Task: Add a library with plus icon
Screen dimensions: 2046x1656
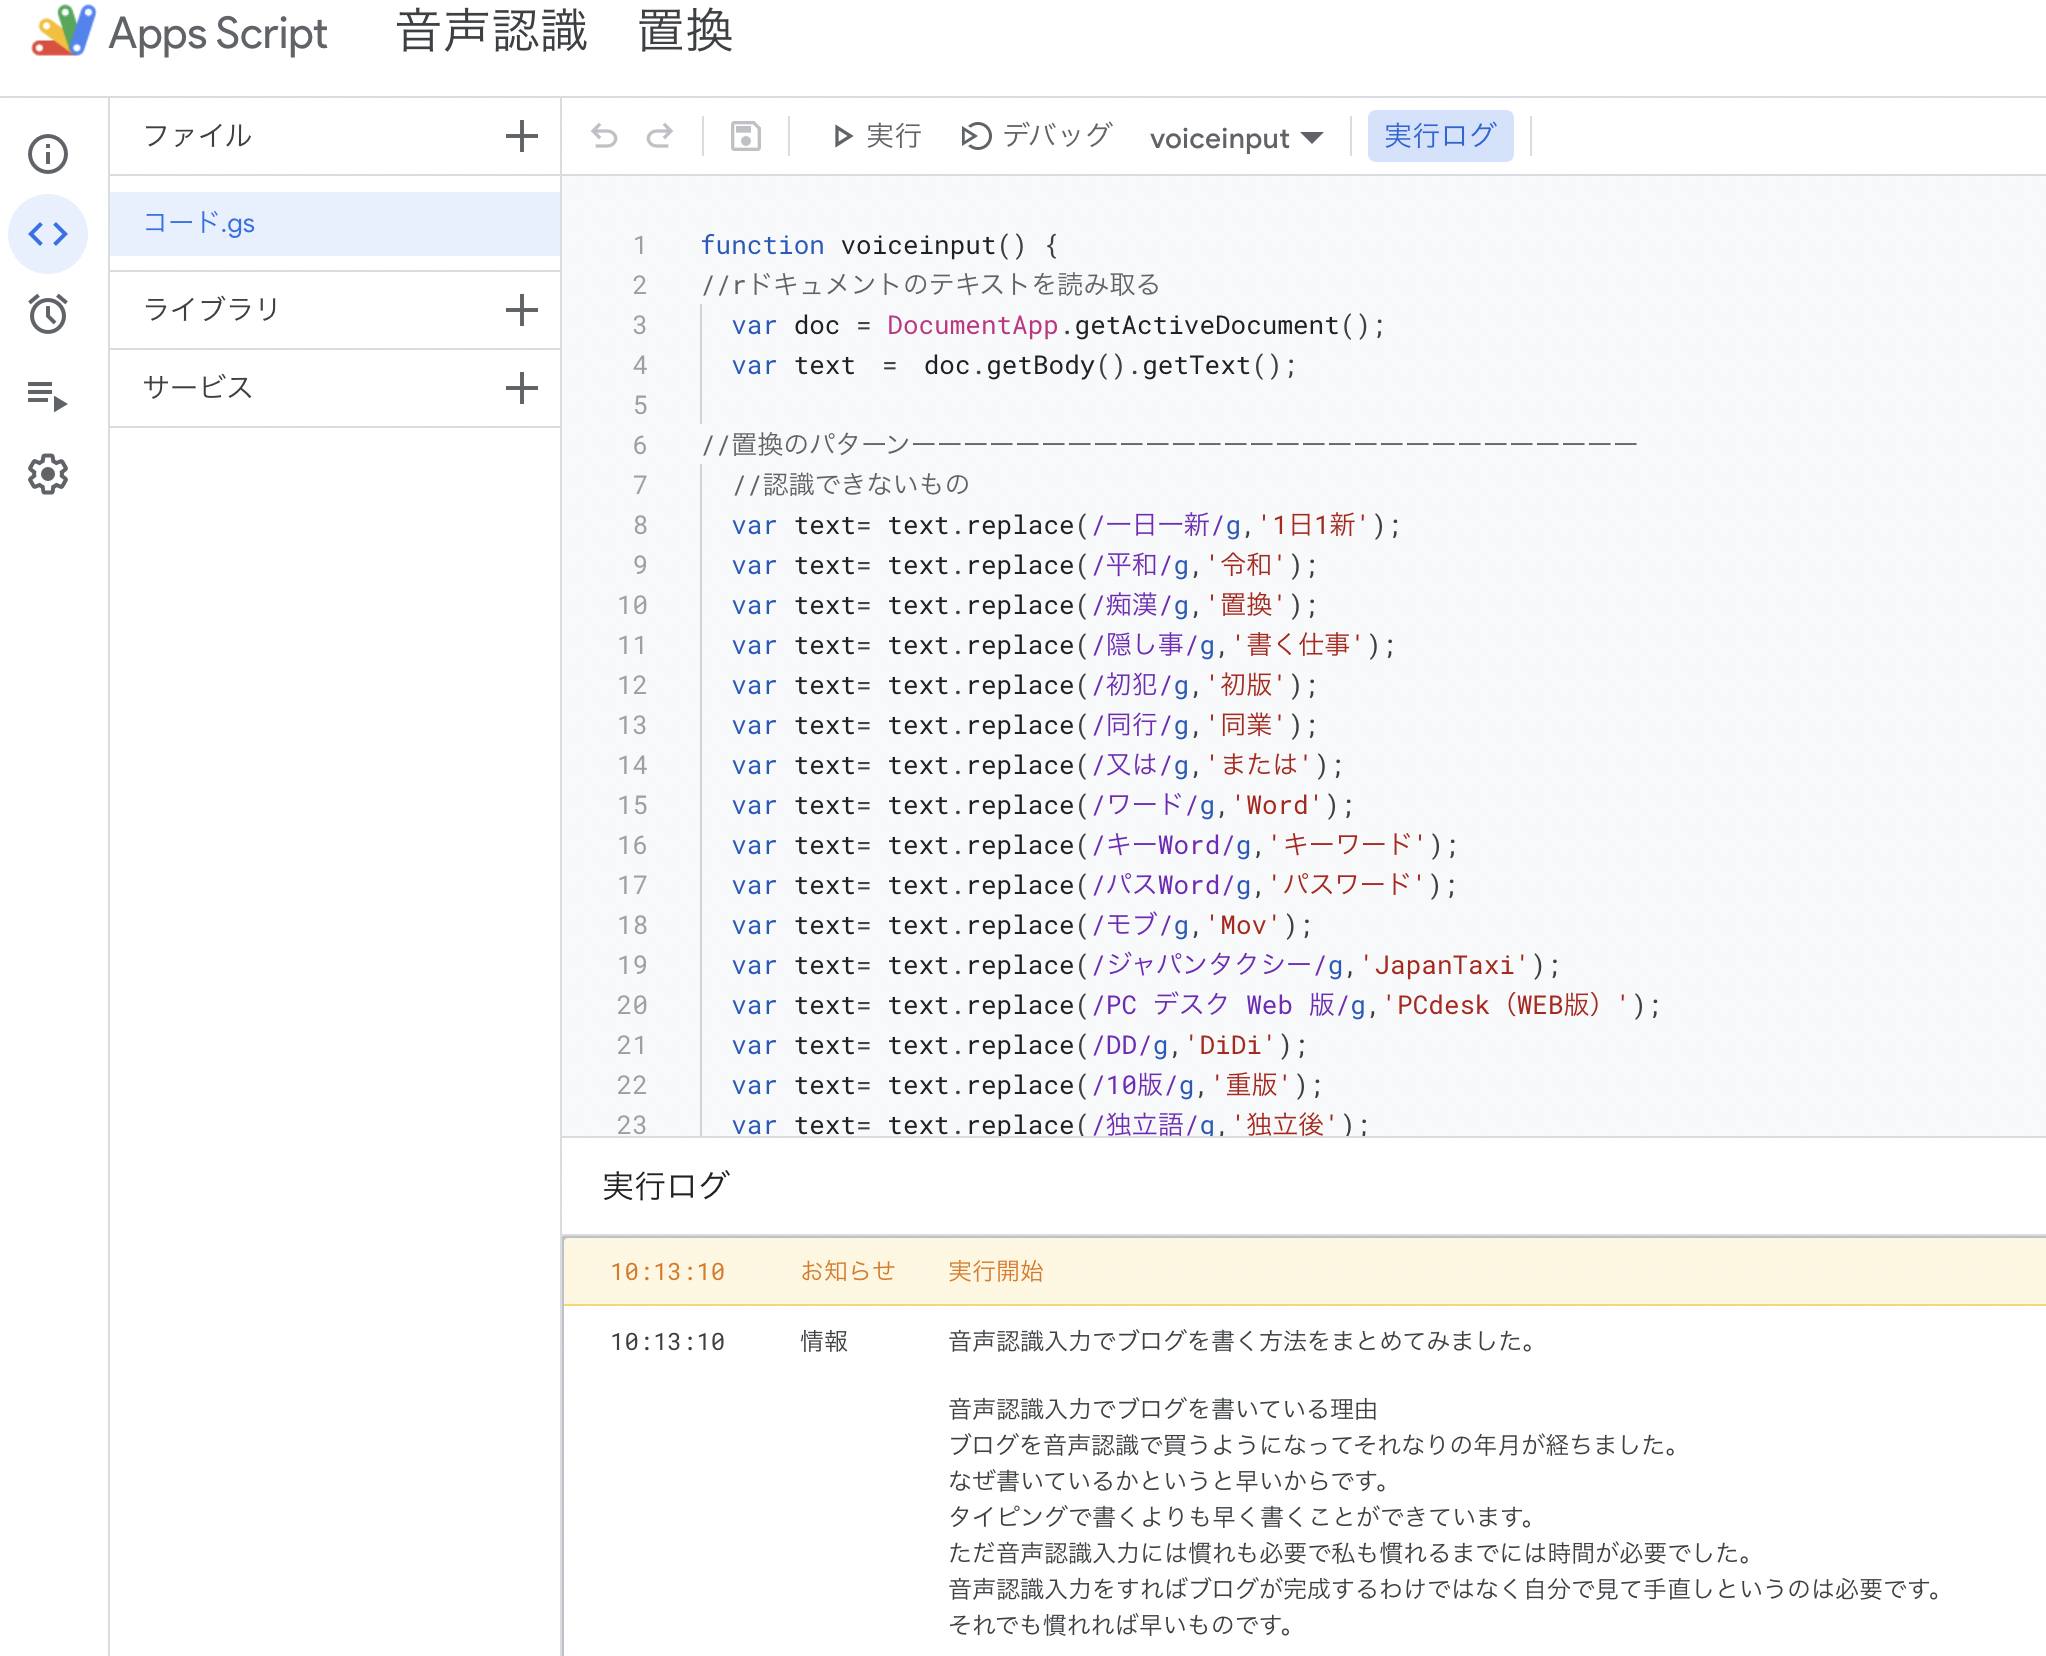Action: pyautogui.click(x=521, y=310)
